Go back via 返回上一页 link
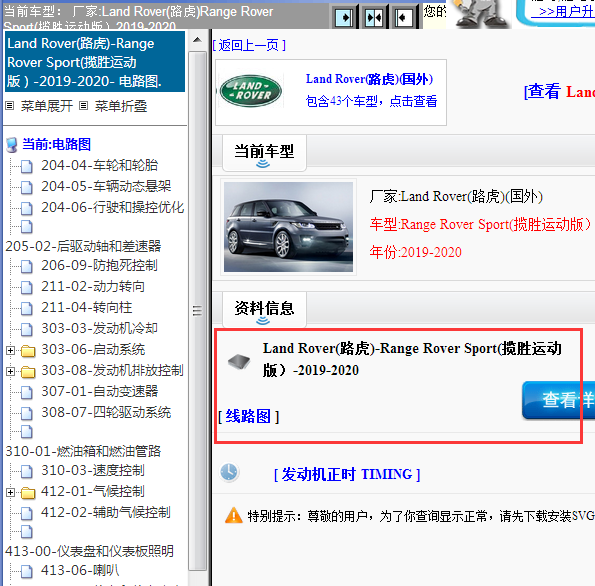Viewport: 595px width, 586px height. pyautogui.click(x=249, y=46)
